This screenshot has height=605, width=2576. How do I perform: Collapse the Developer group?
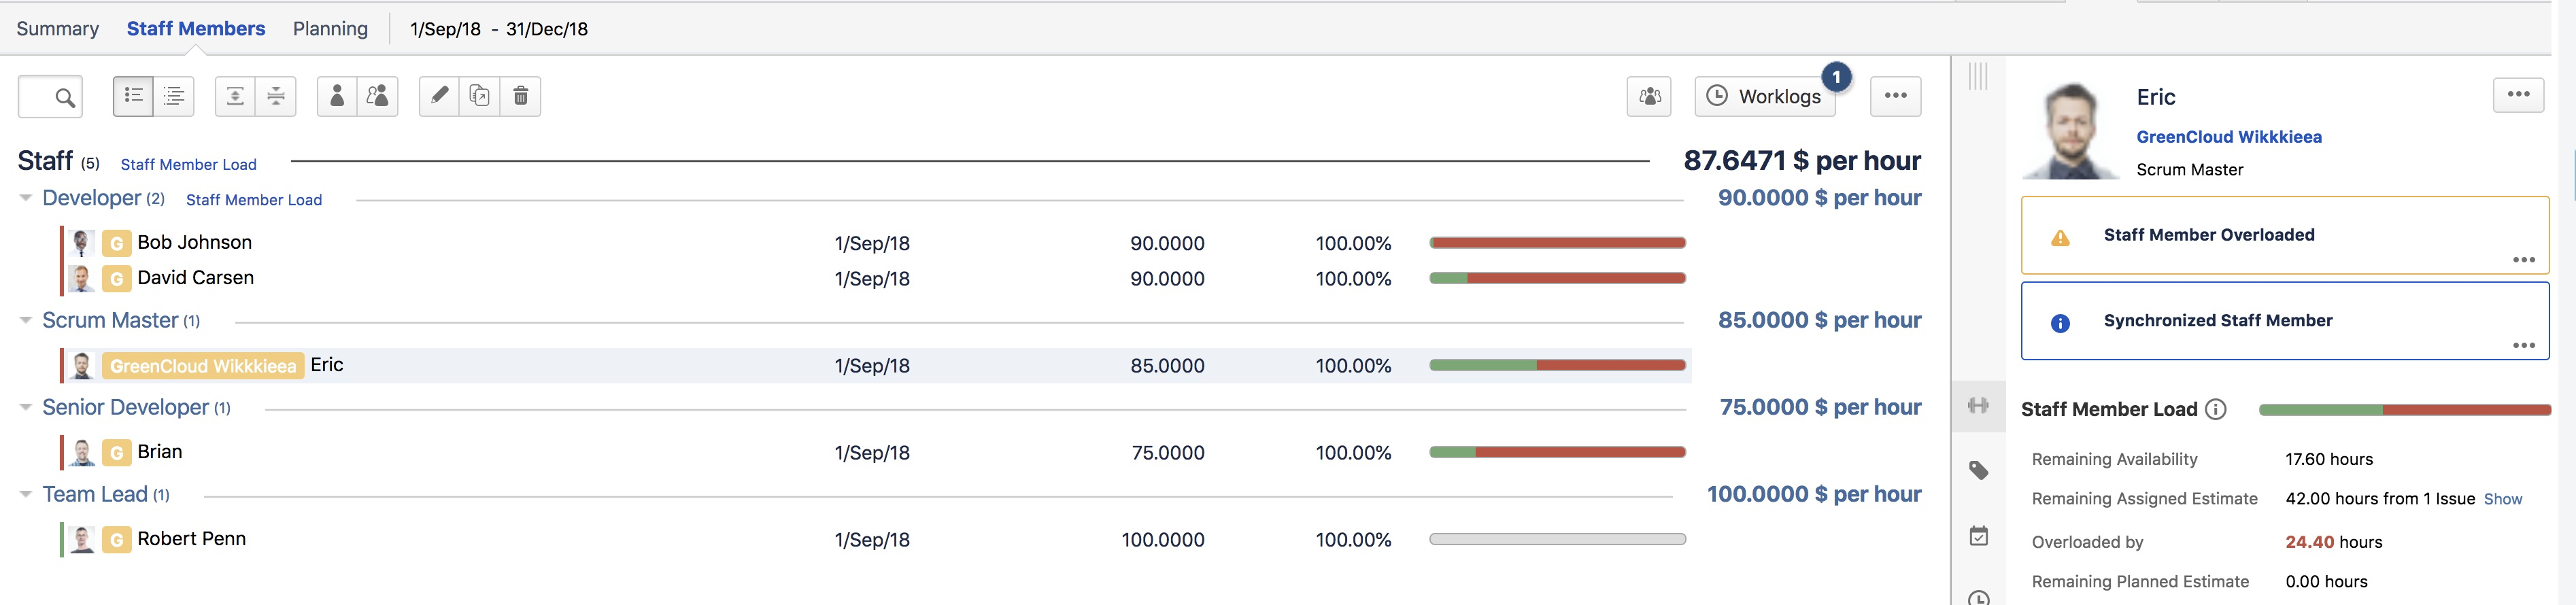(x=26, y=198)
